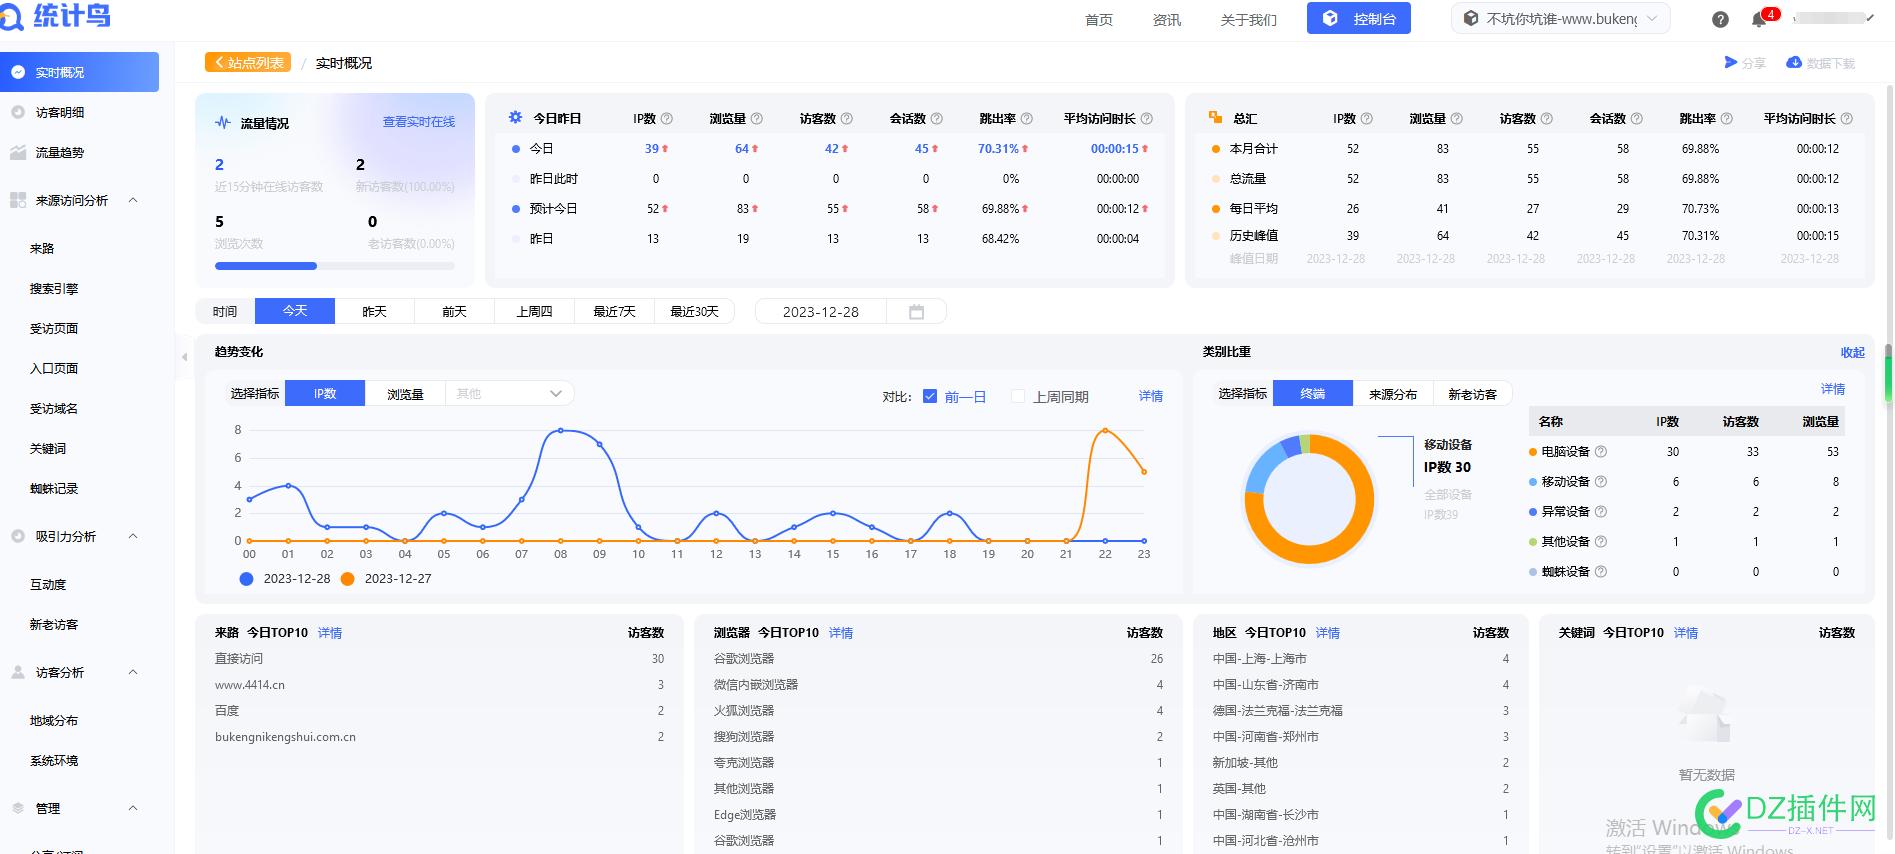
Task: Select the 昨天 time tab
Action: tap(375, 311)
